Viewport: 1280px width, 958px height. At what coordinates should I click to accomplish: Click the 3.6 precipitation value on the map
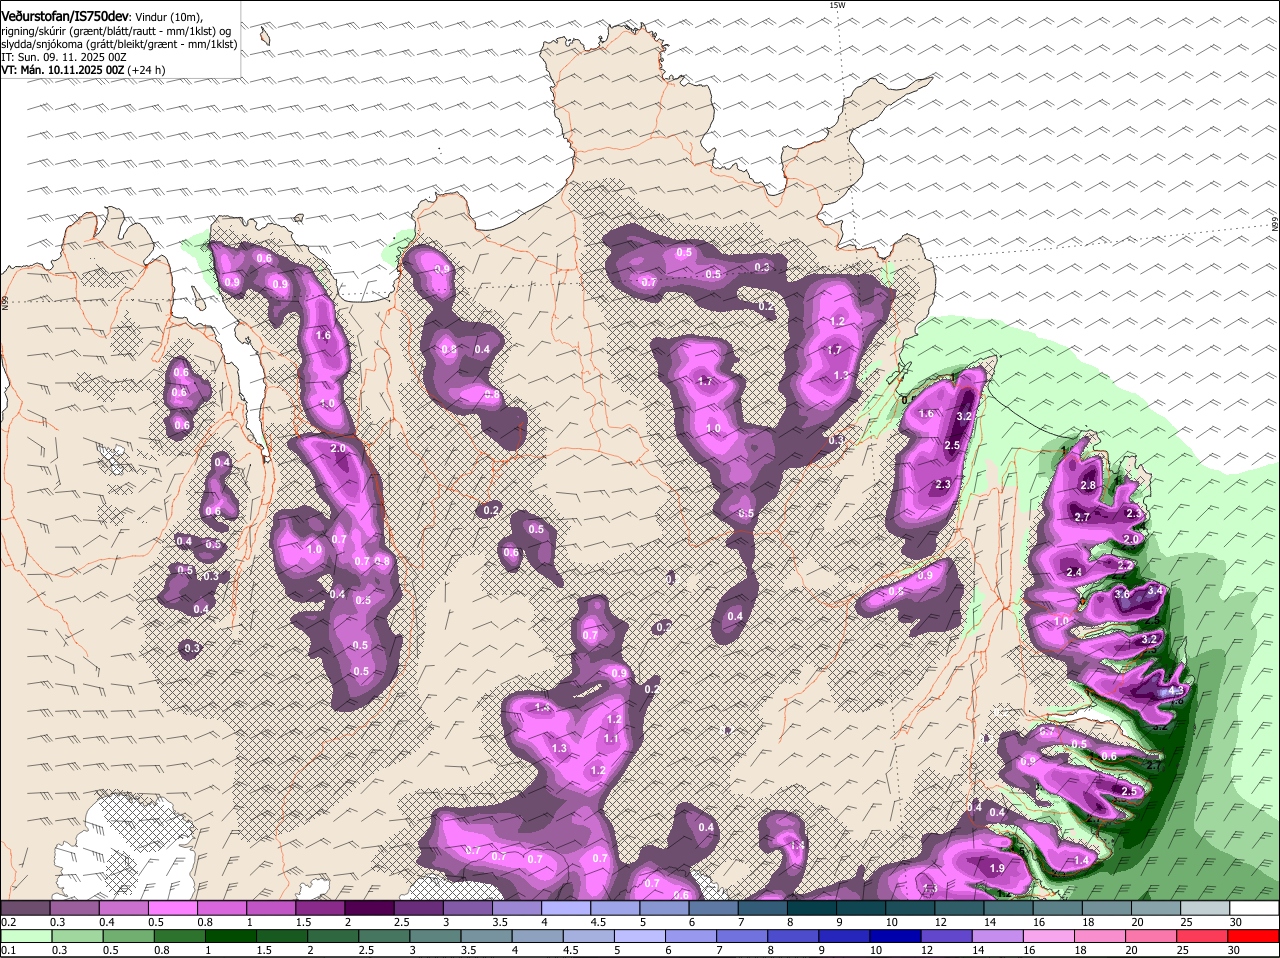tap(1121, 594)
